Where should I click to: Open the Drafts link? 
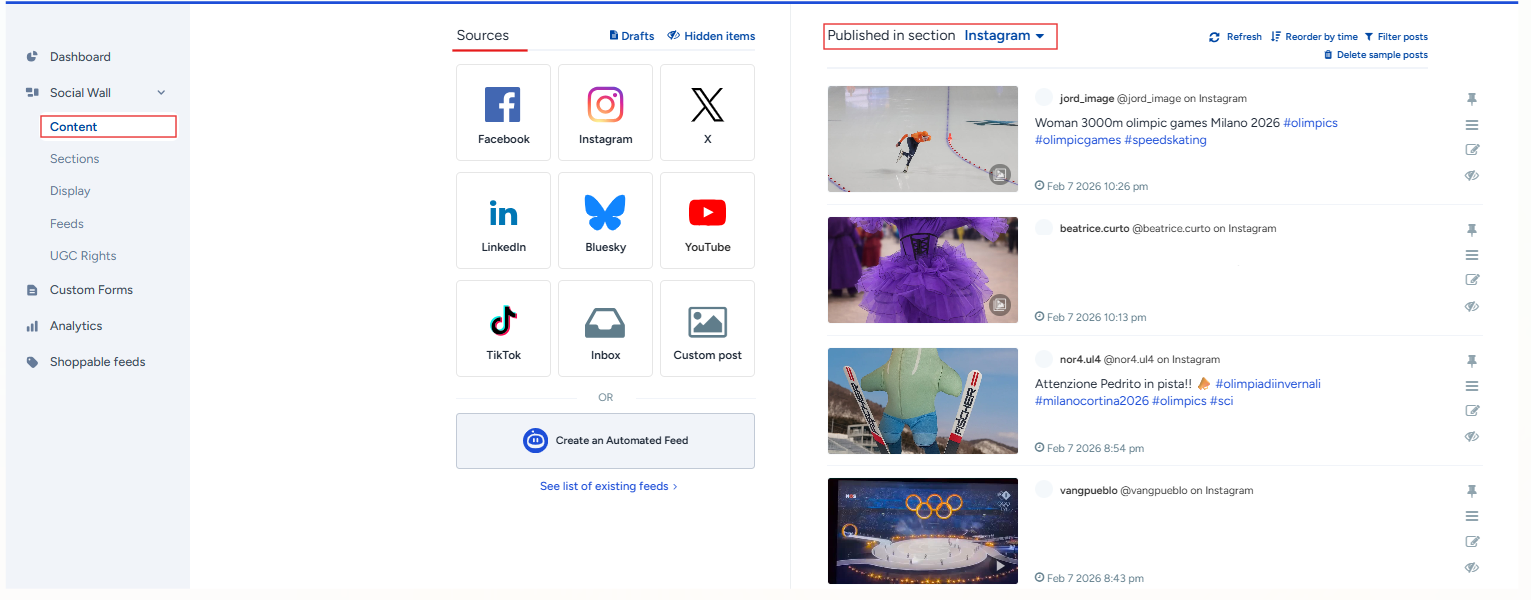tap(632, 36)
